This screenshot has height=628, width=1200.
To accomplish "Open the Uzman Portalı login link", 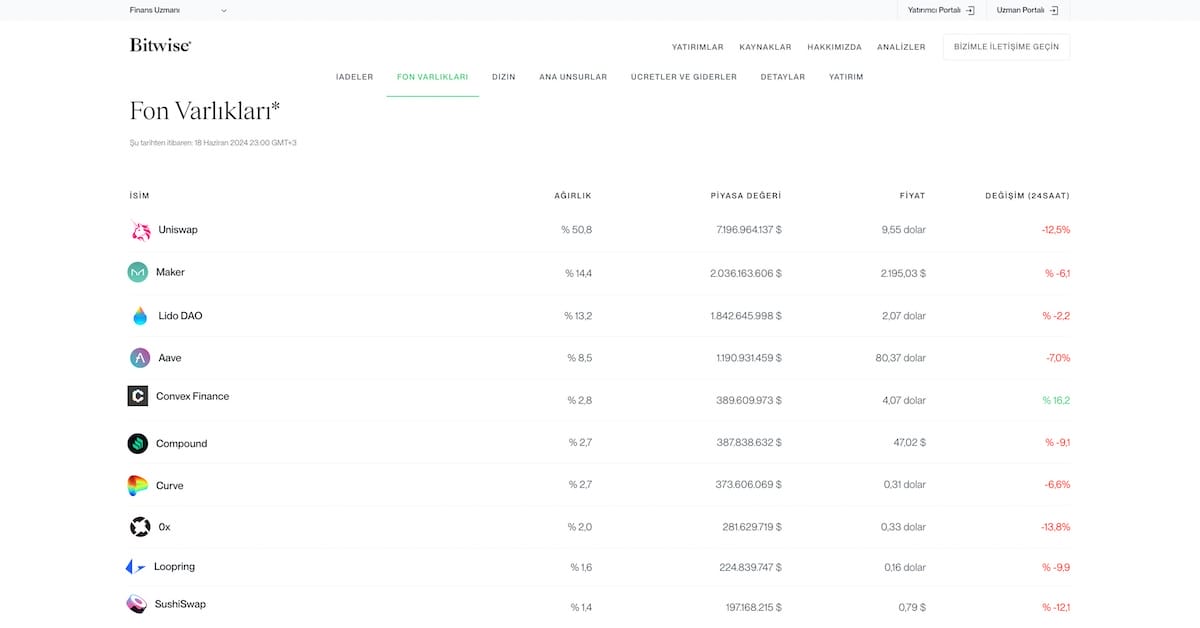I will point(1027,10).
